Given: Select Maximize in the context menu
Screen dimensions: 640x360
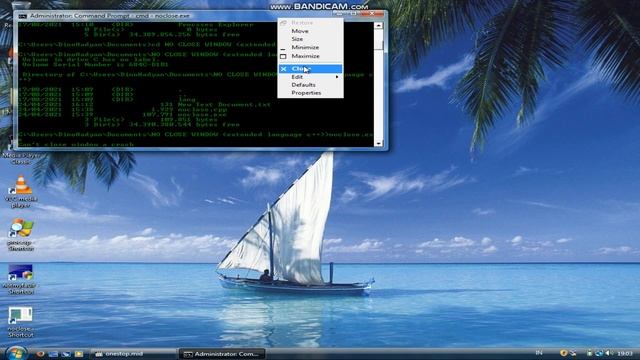Looking at the screenshot, I should 310,56.
